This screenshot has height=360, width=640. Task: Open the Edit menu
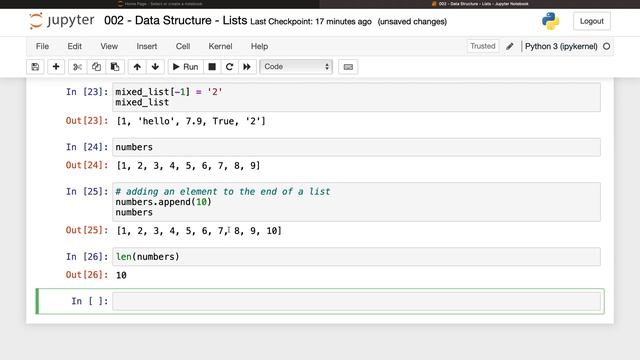tap(75, 46)
